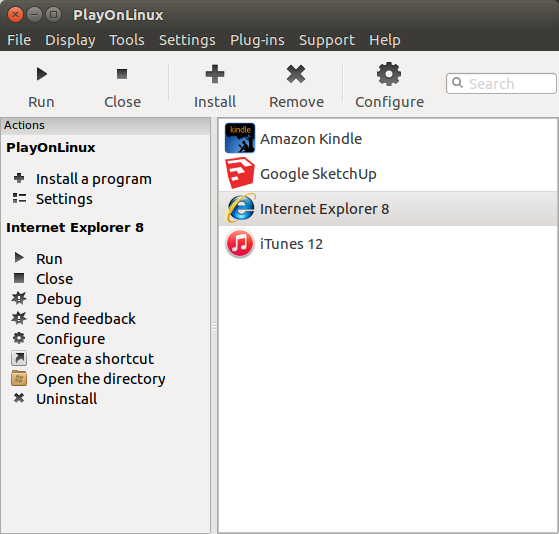Click the Create a shortcut link
Image resolution: width=559 pixels, height=534 pixels.
[95, 359]
